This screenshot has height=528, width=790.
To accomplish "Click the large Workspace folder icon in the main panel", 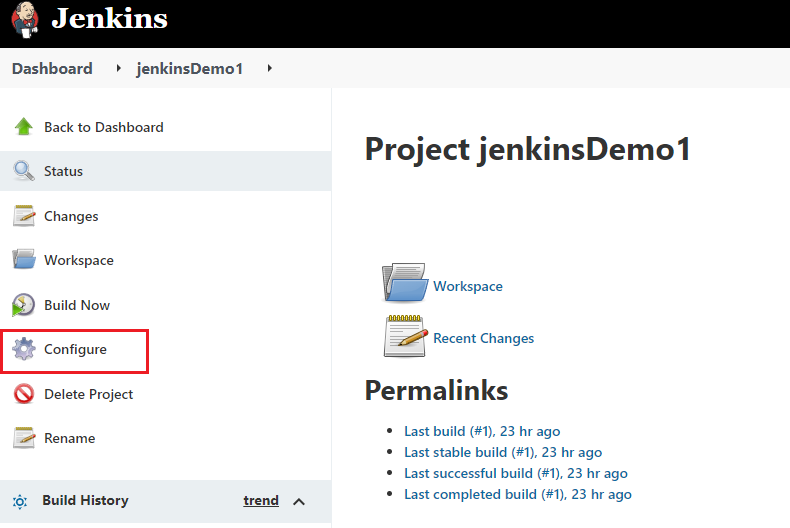I will (405, 283).
